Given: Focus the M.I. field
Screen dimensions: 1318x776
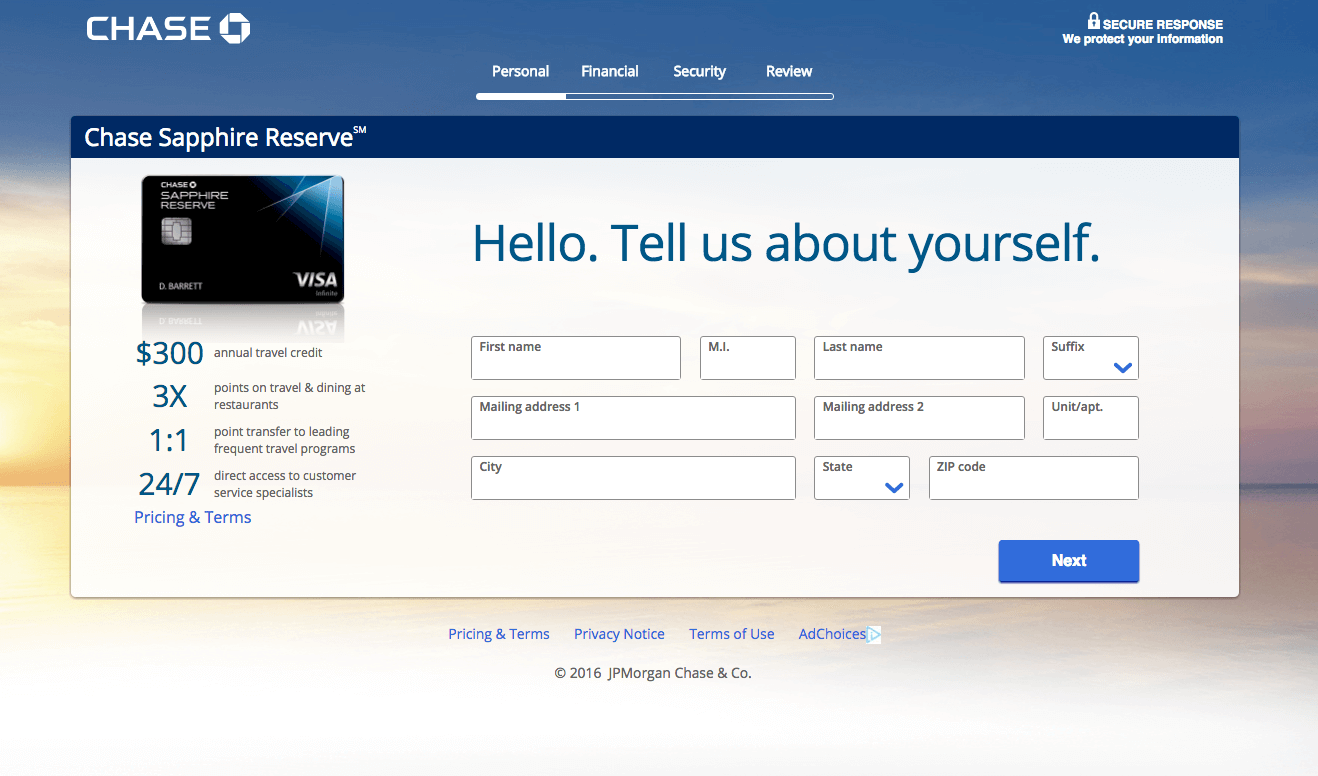Looking at the screenshot, I should (748, 358).
